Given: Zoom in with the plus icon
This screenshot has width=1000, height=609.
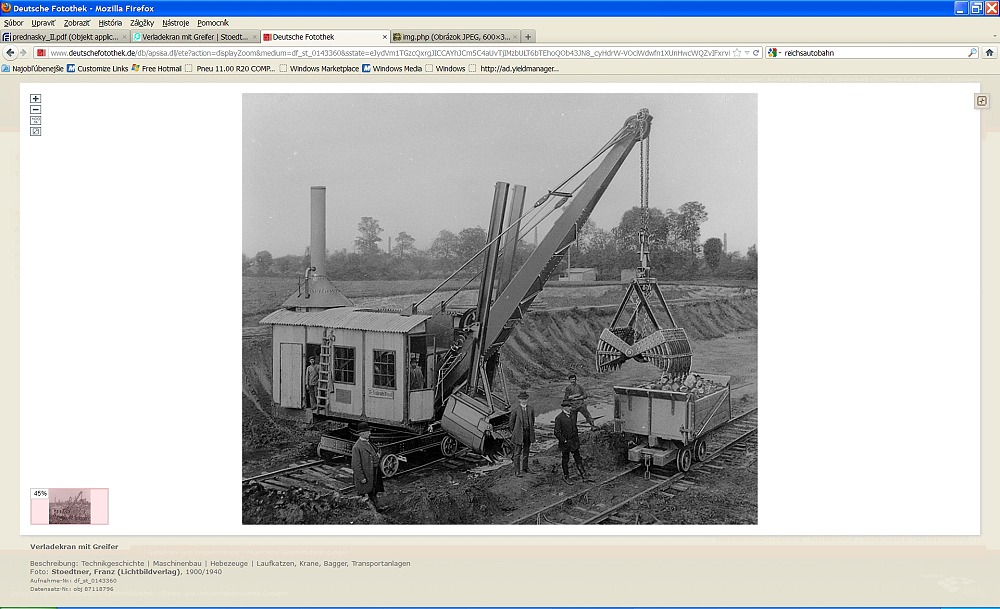Looking at the screenshot, I should (x=36, y=99).
